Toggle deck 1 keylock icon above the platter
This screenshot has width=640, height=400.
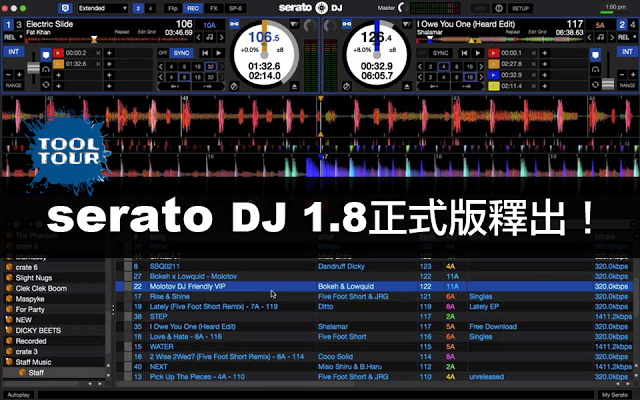pos(234,24)
